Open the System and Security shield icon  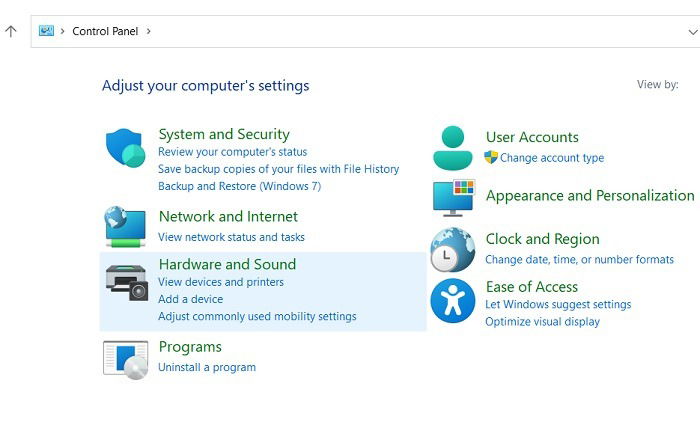(125, 148)
